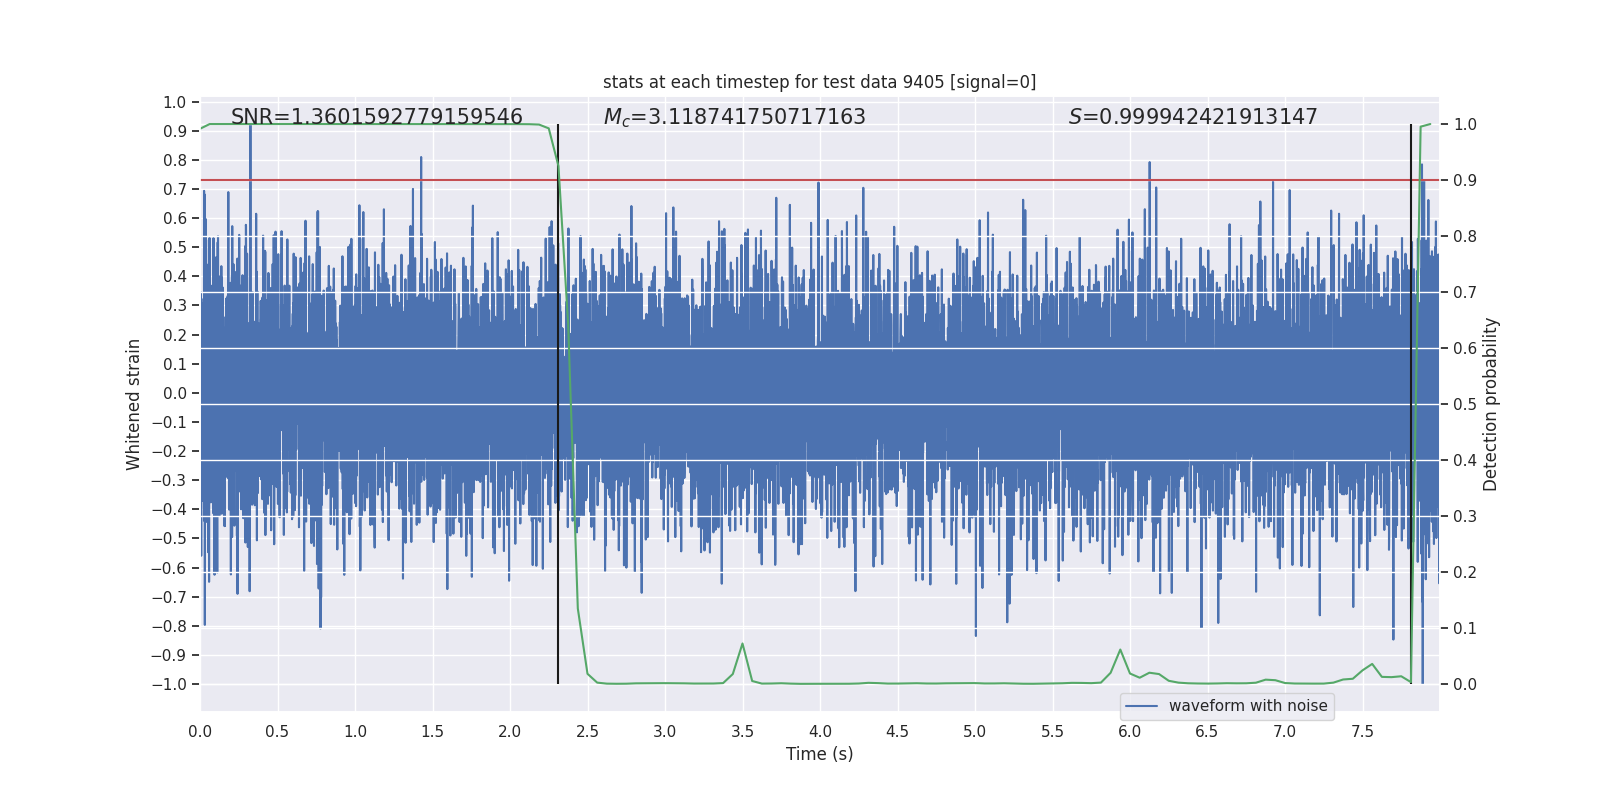Select the 0.7 tick on the Whitened strain axis
The image size is (1600, 800).
click(175, 189)
